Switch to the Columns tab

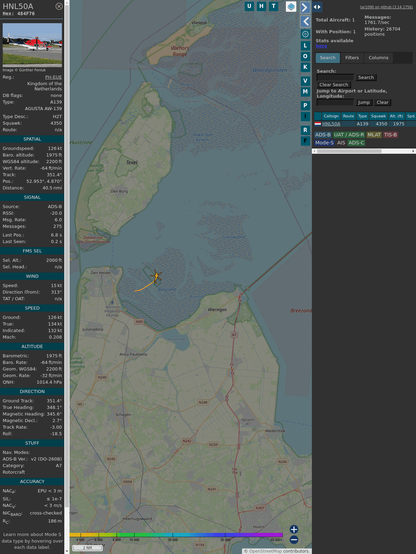pyautogui.click(x=378, y=58)
